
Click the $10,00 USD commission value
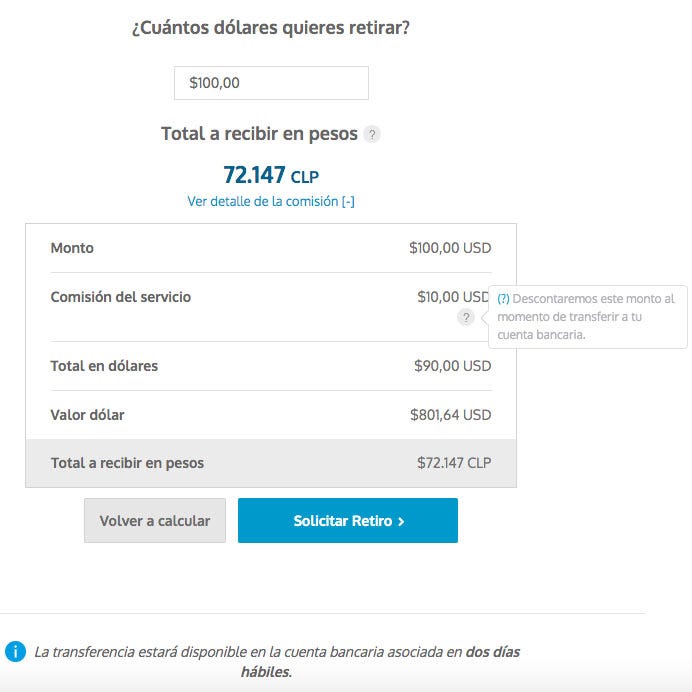tap(454, 297)
